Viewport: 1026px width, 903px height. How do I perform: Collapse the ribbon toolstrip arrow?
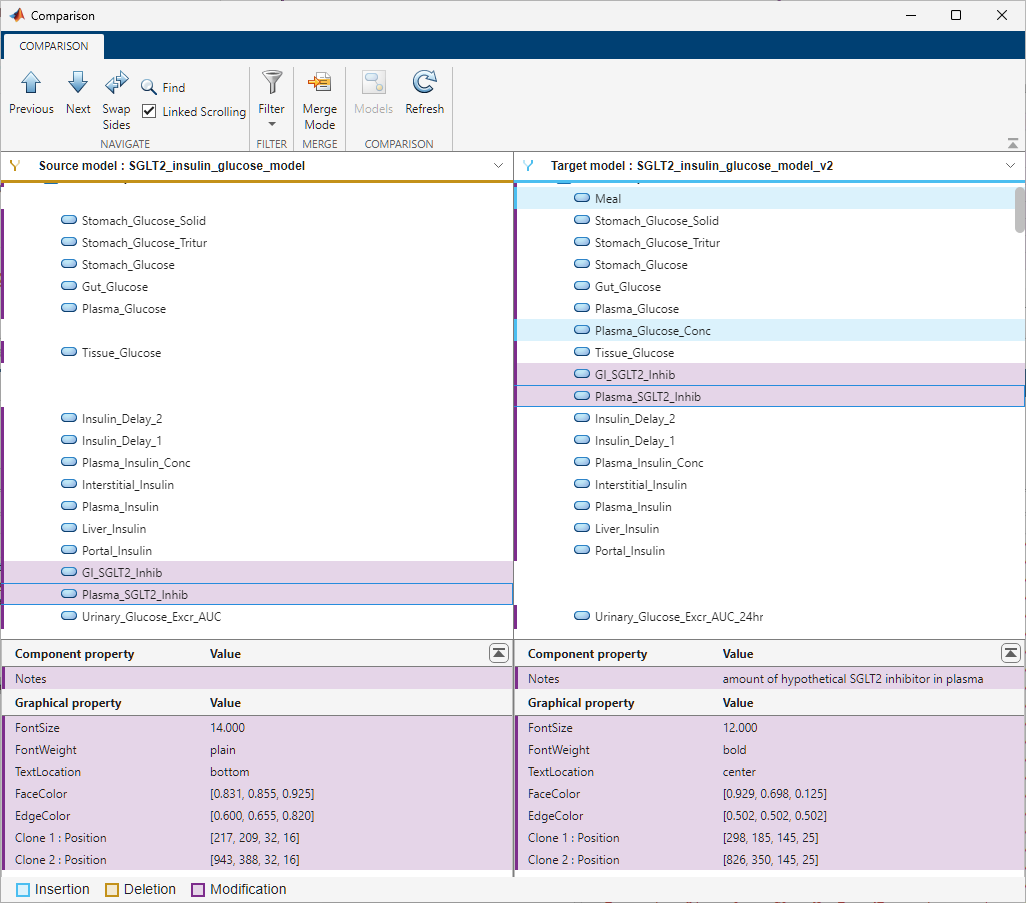tap(1012, 143)
